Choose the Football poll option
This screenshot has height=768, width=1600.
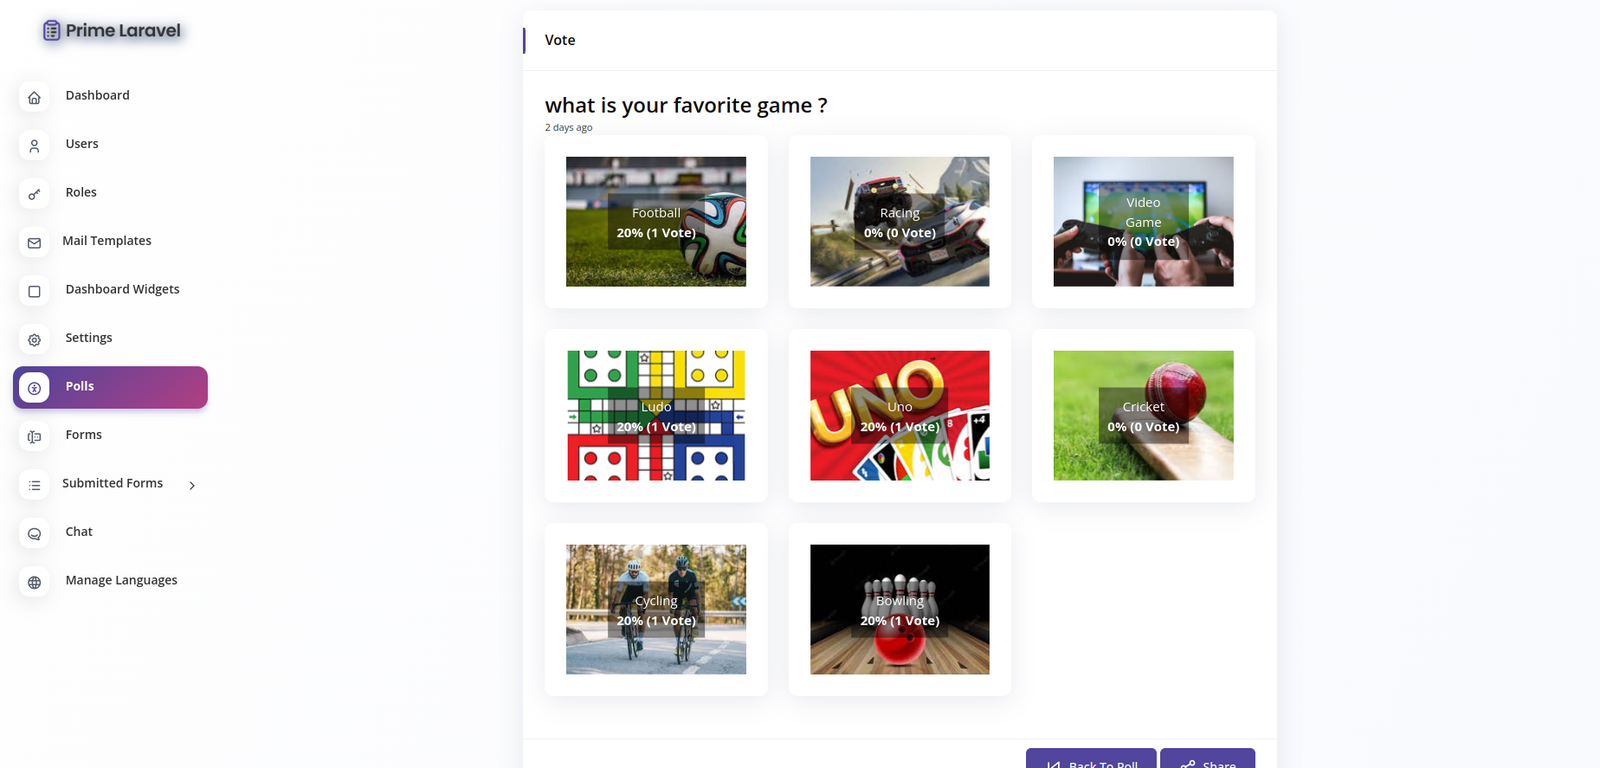[656, 222]
